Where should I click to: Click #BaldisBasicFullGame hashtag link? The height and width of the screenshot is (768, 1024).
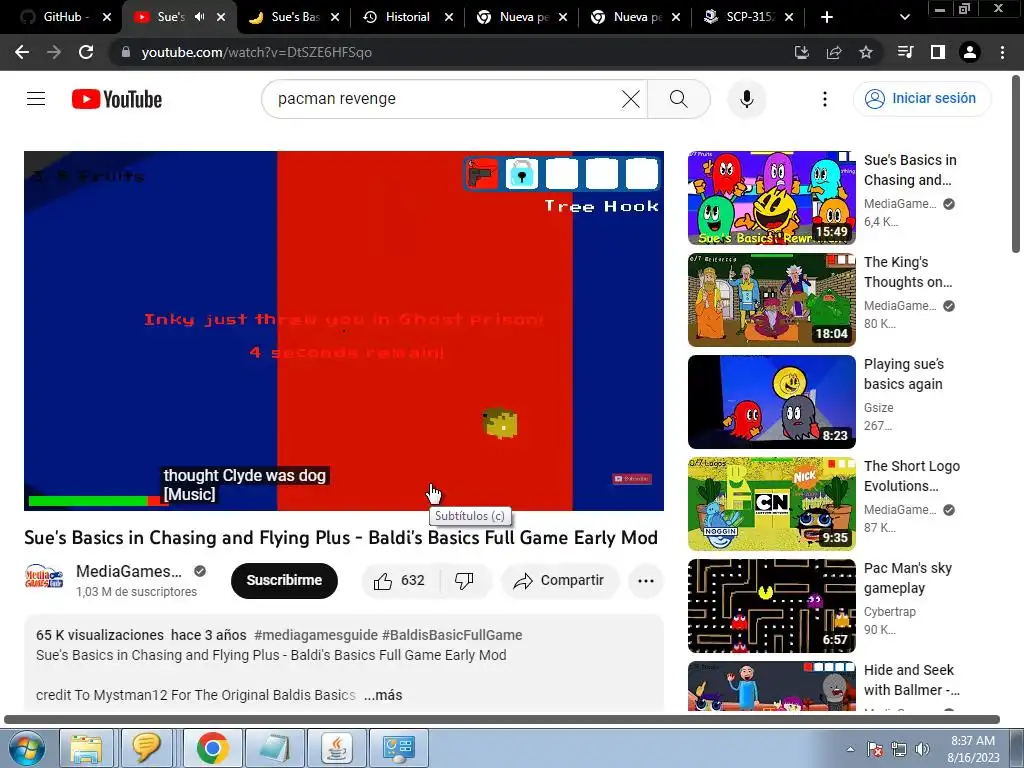coord(452,635)
